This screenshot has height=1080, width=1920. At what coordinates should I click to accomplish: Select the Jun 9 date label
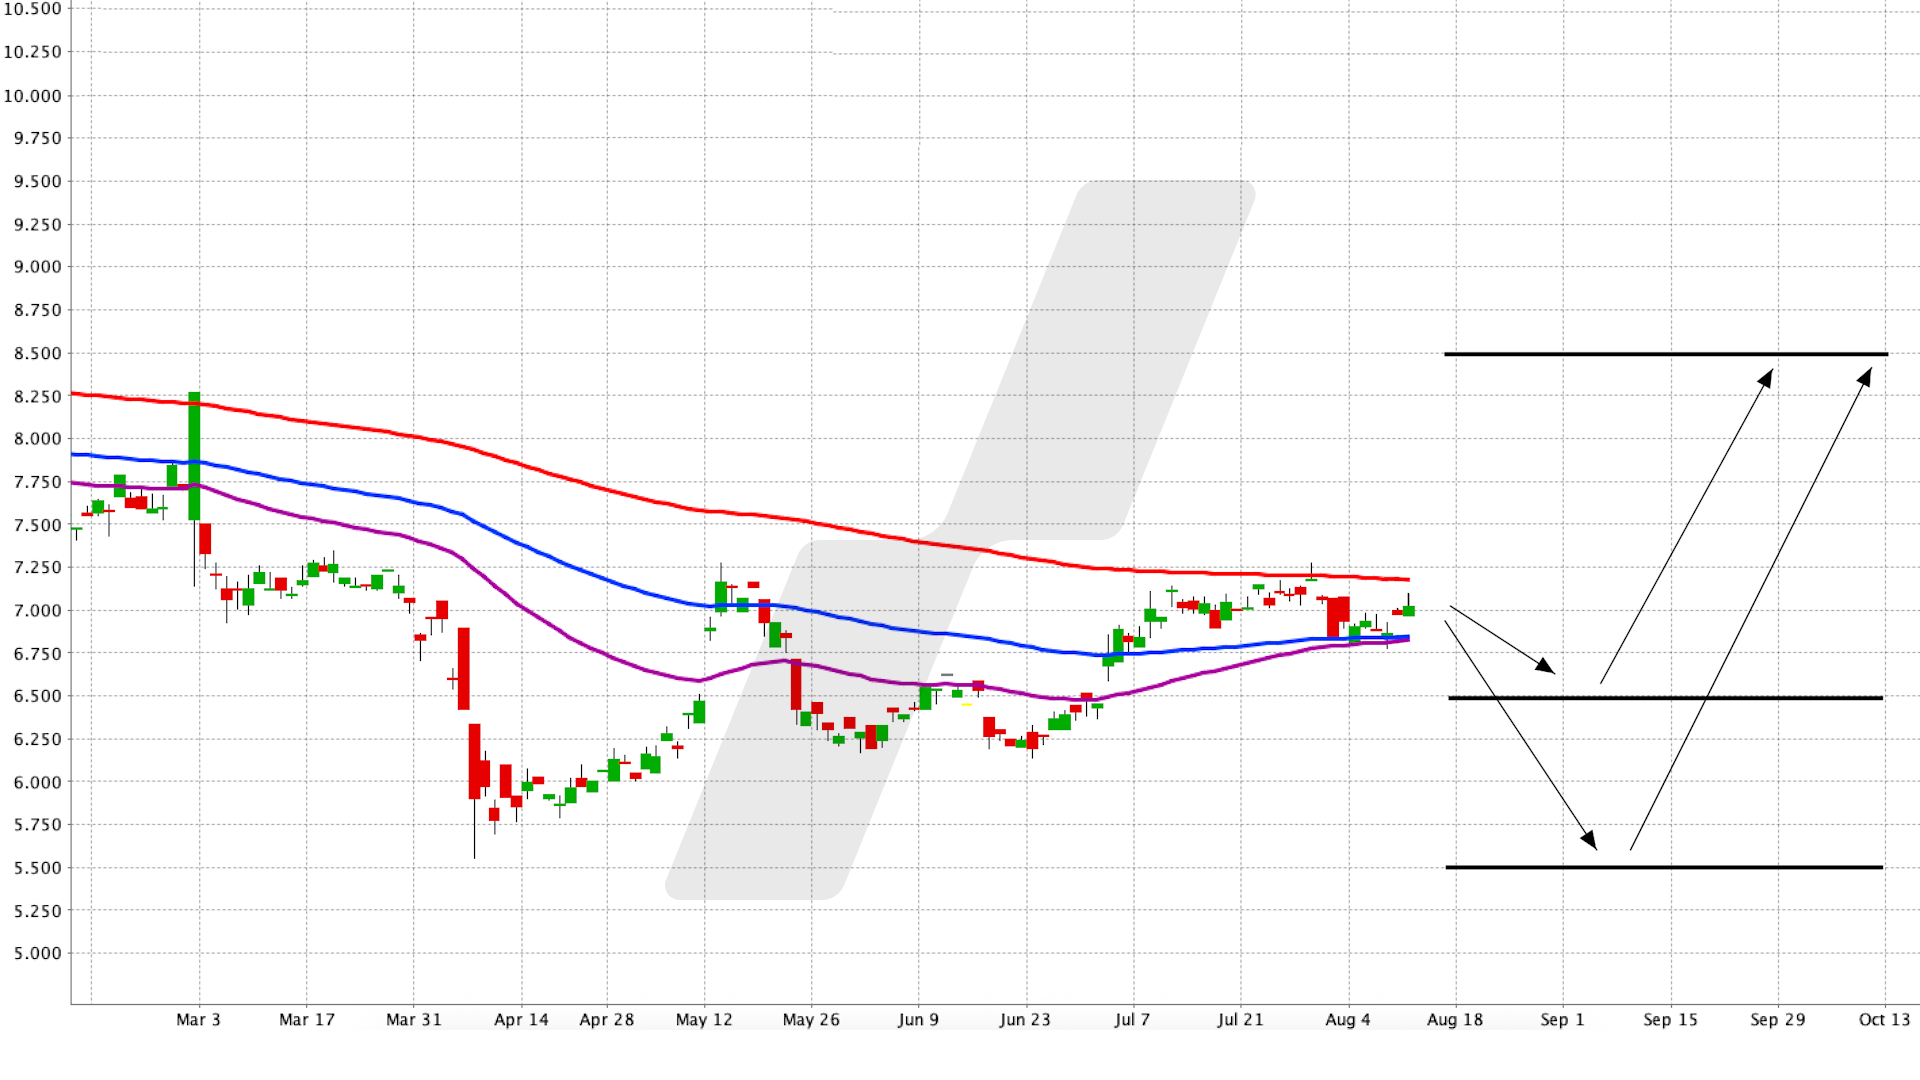click(x=918, y=1020)
